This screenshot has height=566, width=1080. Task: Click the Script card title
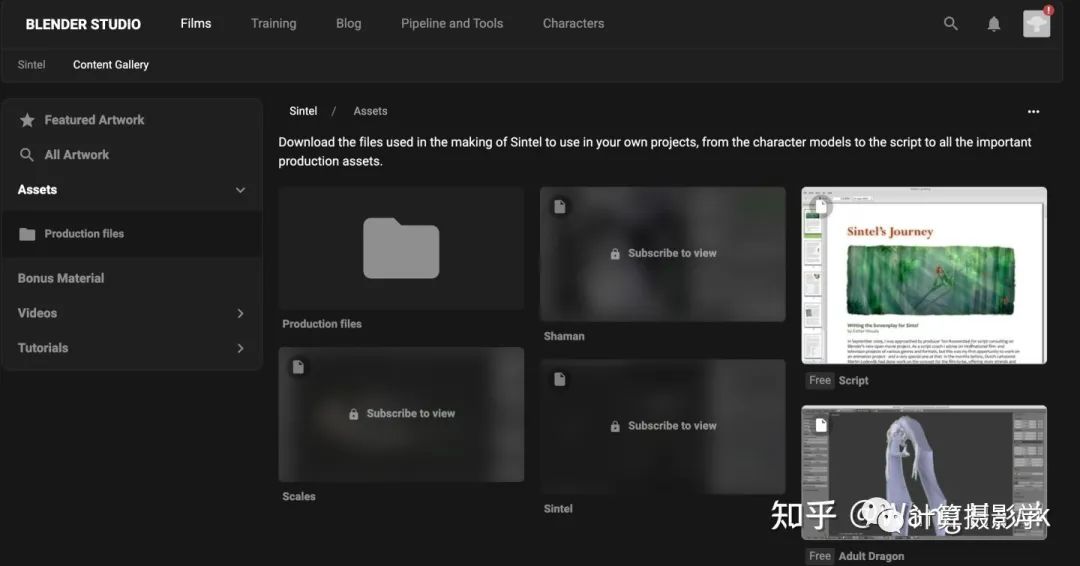click(x=853, y=380)
